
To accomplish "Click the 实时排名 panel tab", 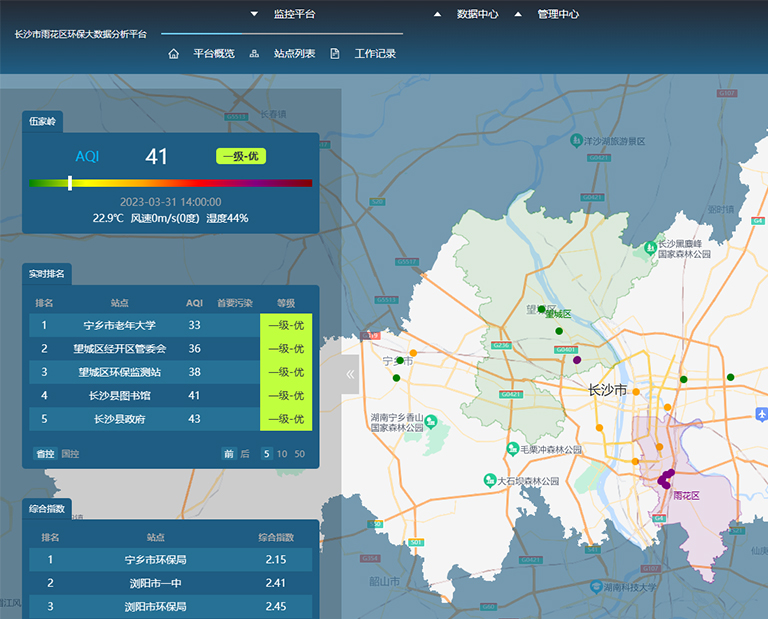I will tap(47, 274).
